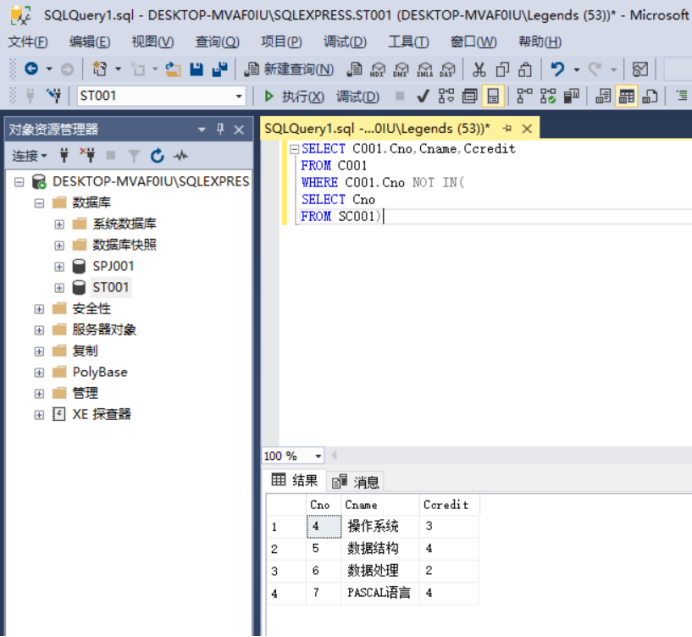This screenshot has height=637, width=692.
Task: Toggle results to file icon
Action: coord(650,96)
